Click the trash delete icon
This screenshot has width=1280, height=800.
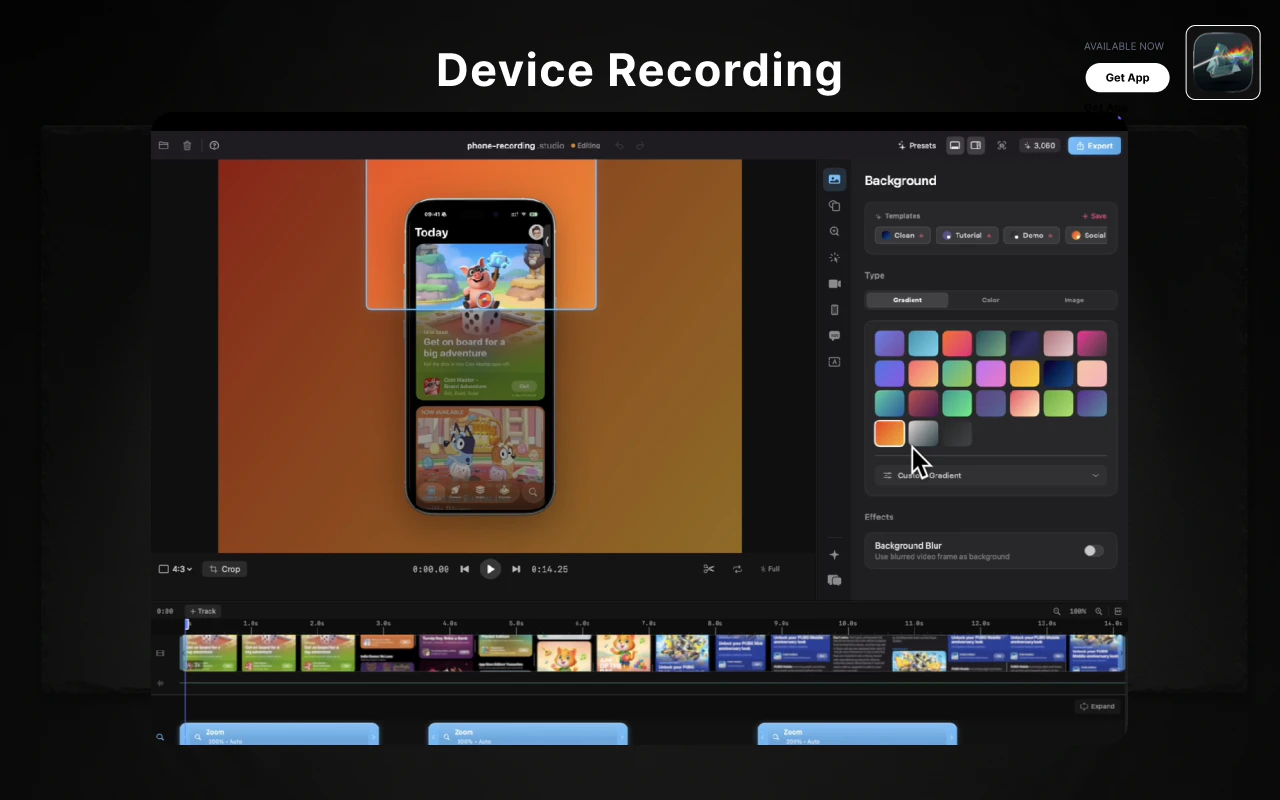pyautogui.click(x=187, y=146)
